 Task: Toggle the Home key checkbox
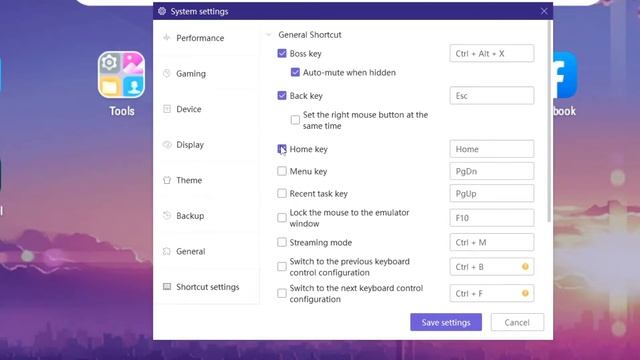click(x=282, y=149)
